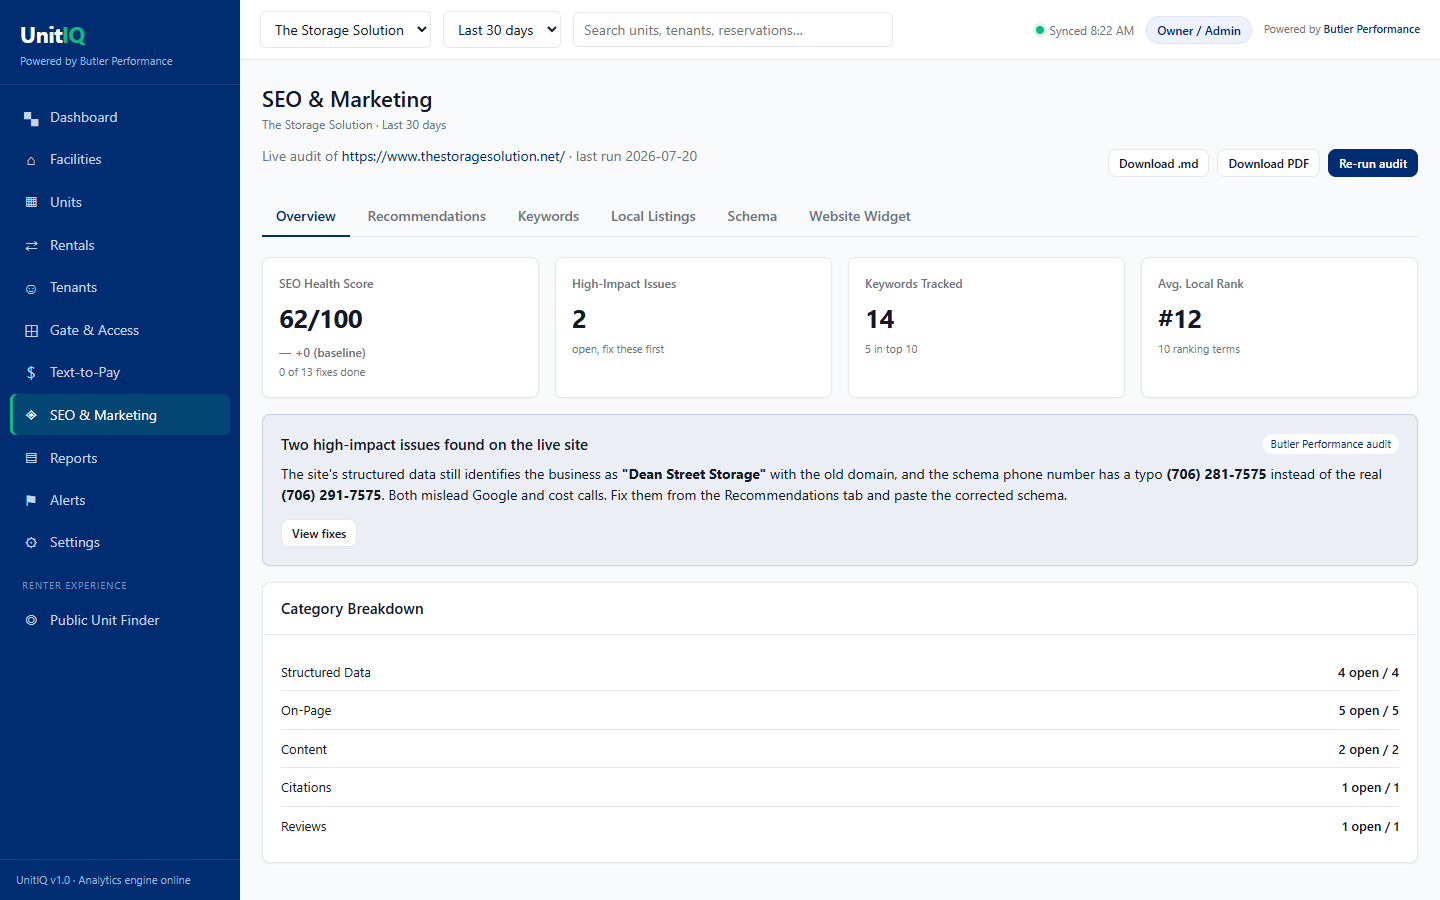Focus the search units, tenants field

point(733,30)
